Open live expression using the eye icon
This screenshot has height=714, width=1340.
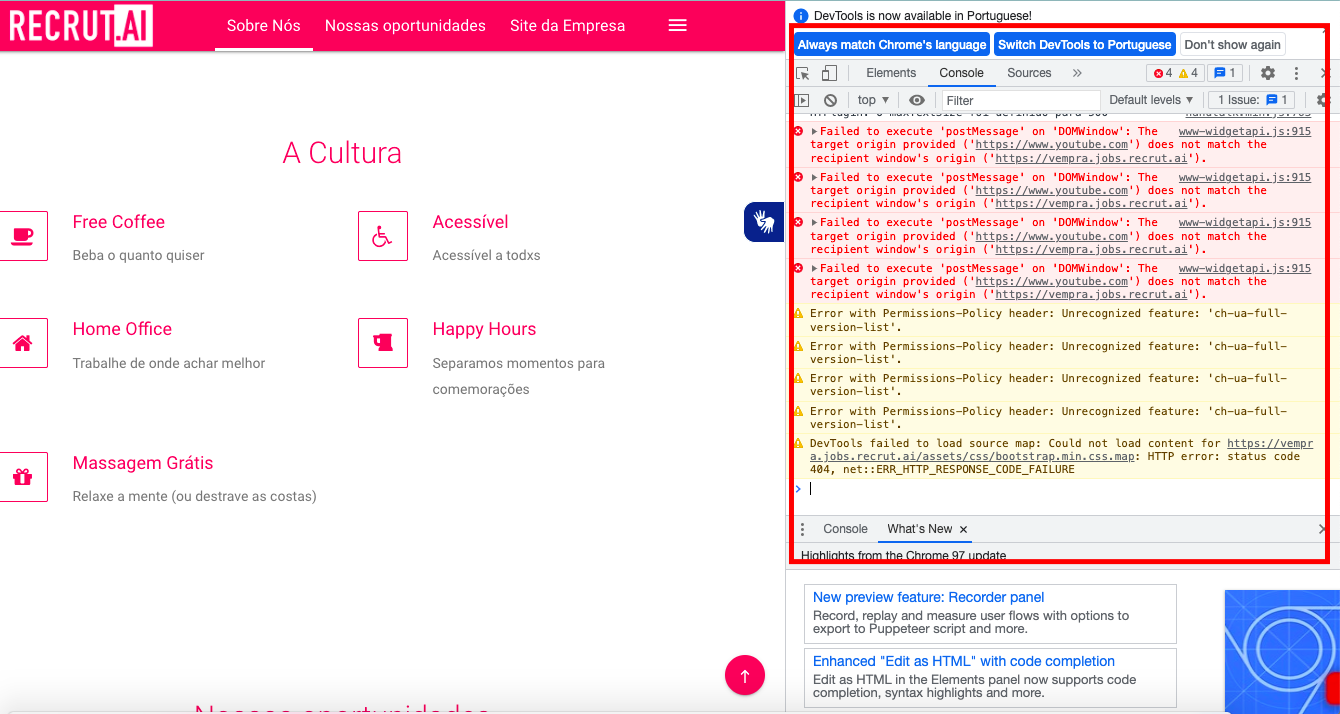[916, 100]
